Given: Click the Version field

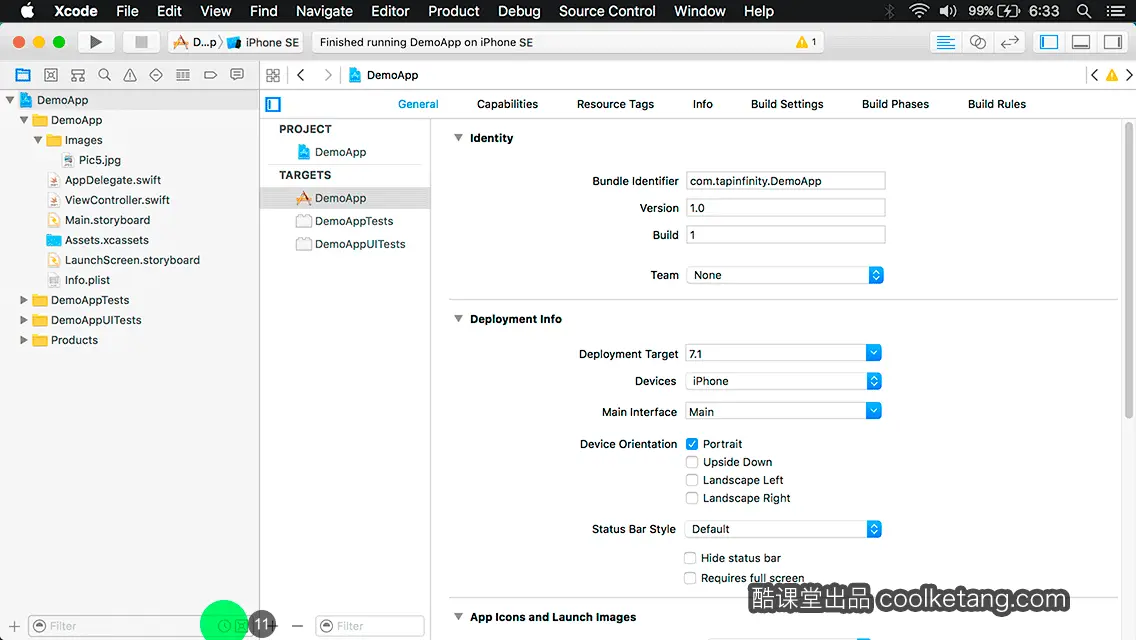Looking at the screenshot, I should point(785,208).
